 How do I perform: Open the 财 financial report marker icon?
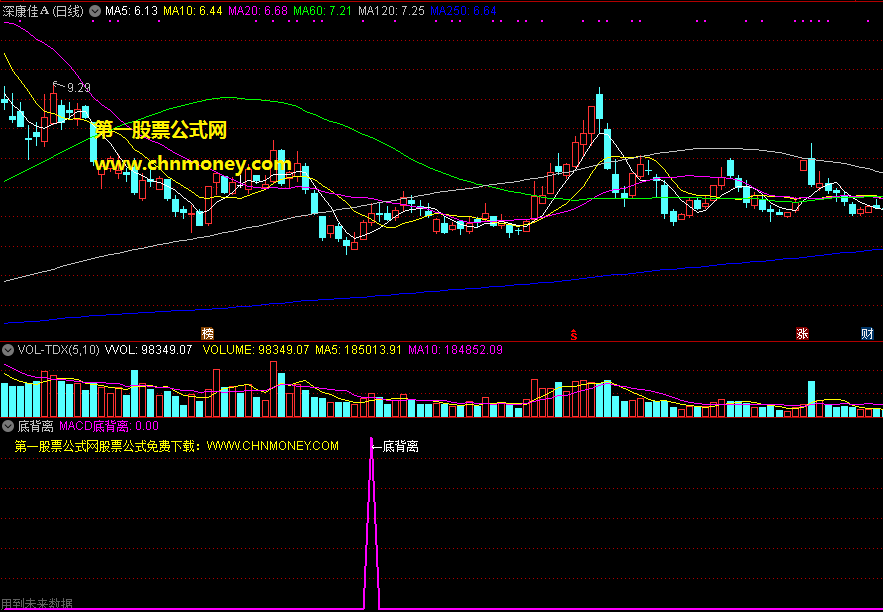[x=867, y=333]
